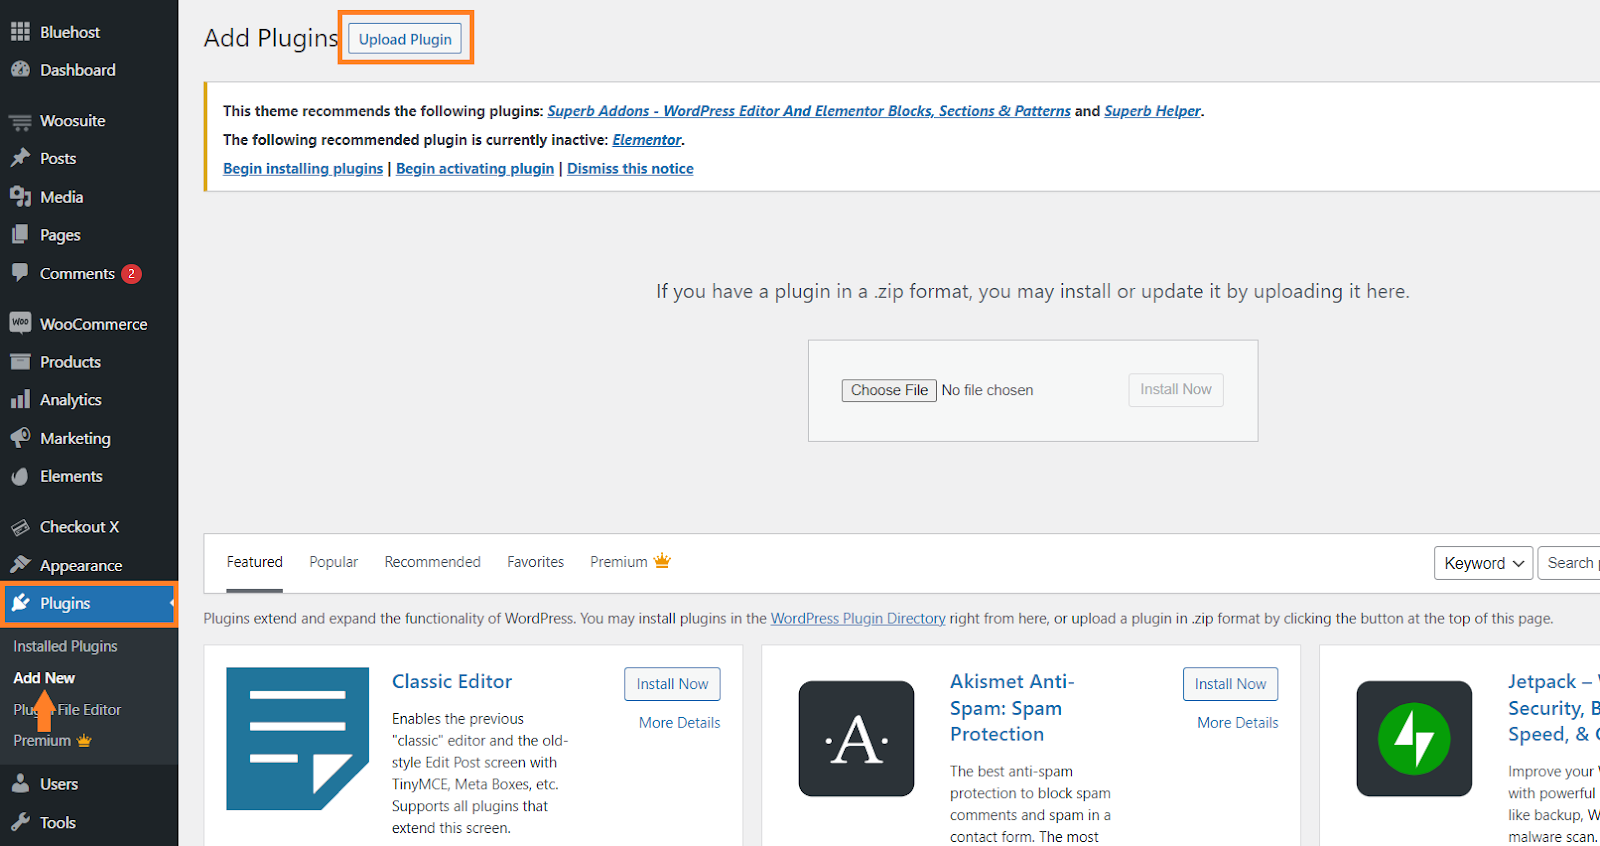Click the Marketing megaphone icon

pos(20,438)
